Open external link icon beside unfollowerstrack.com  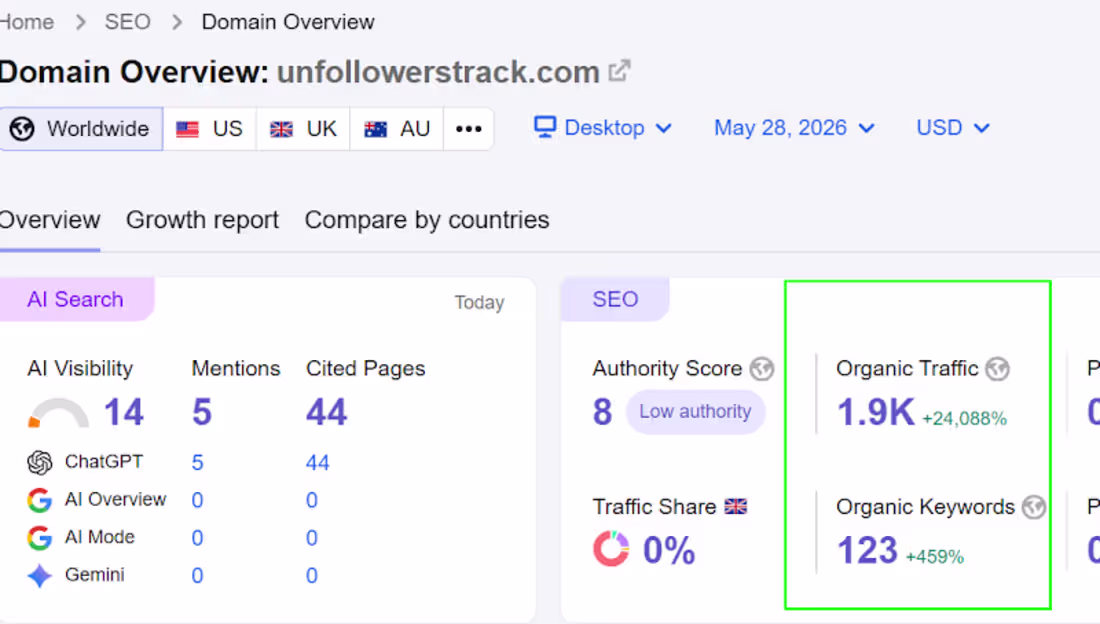click(x=619, y=71)
